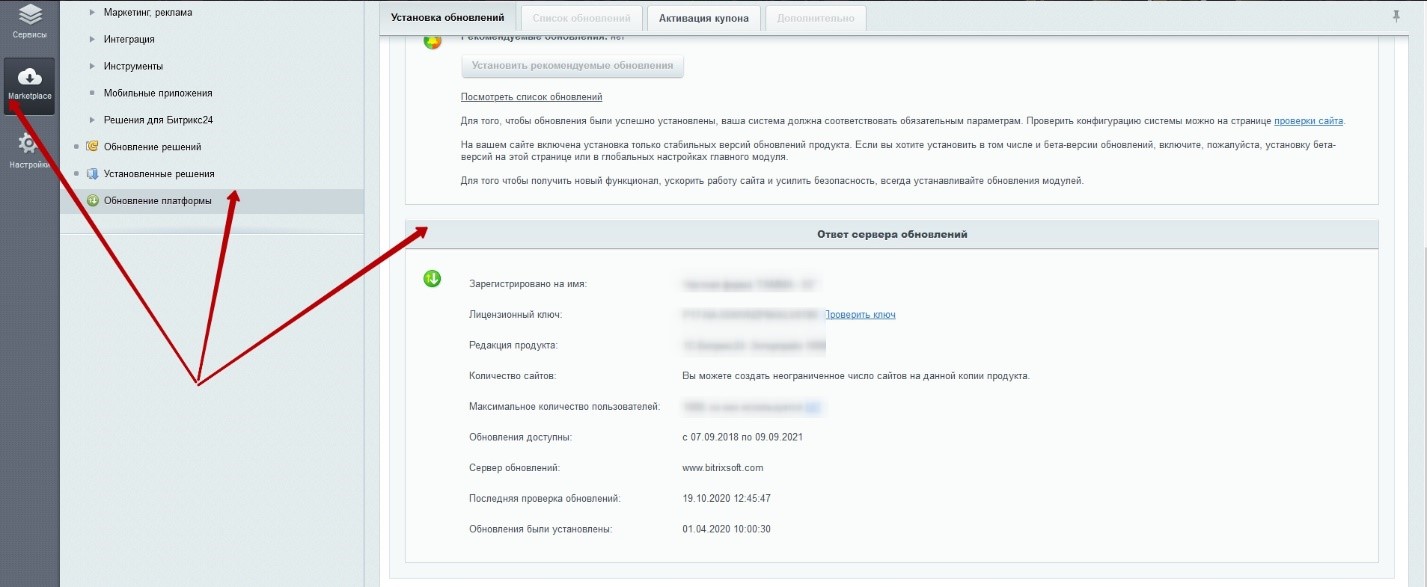Click the Обновление решений item icon

(x=92, y=147)
